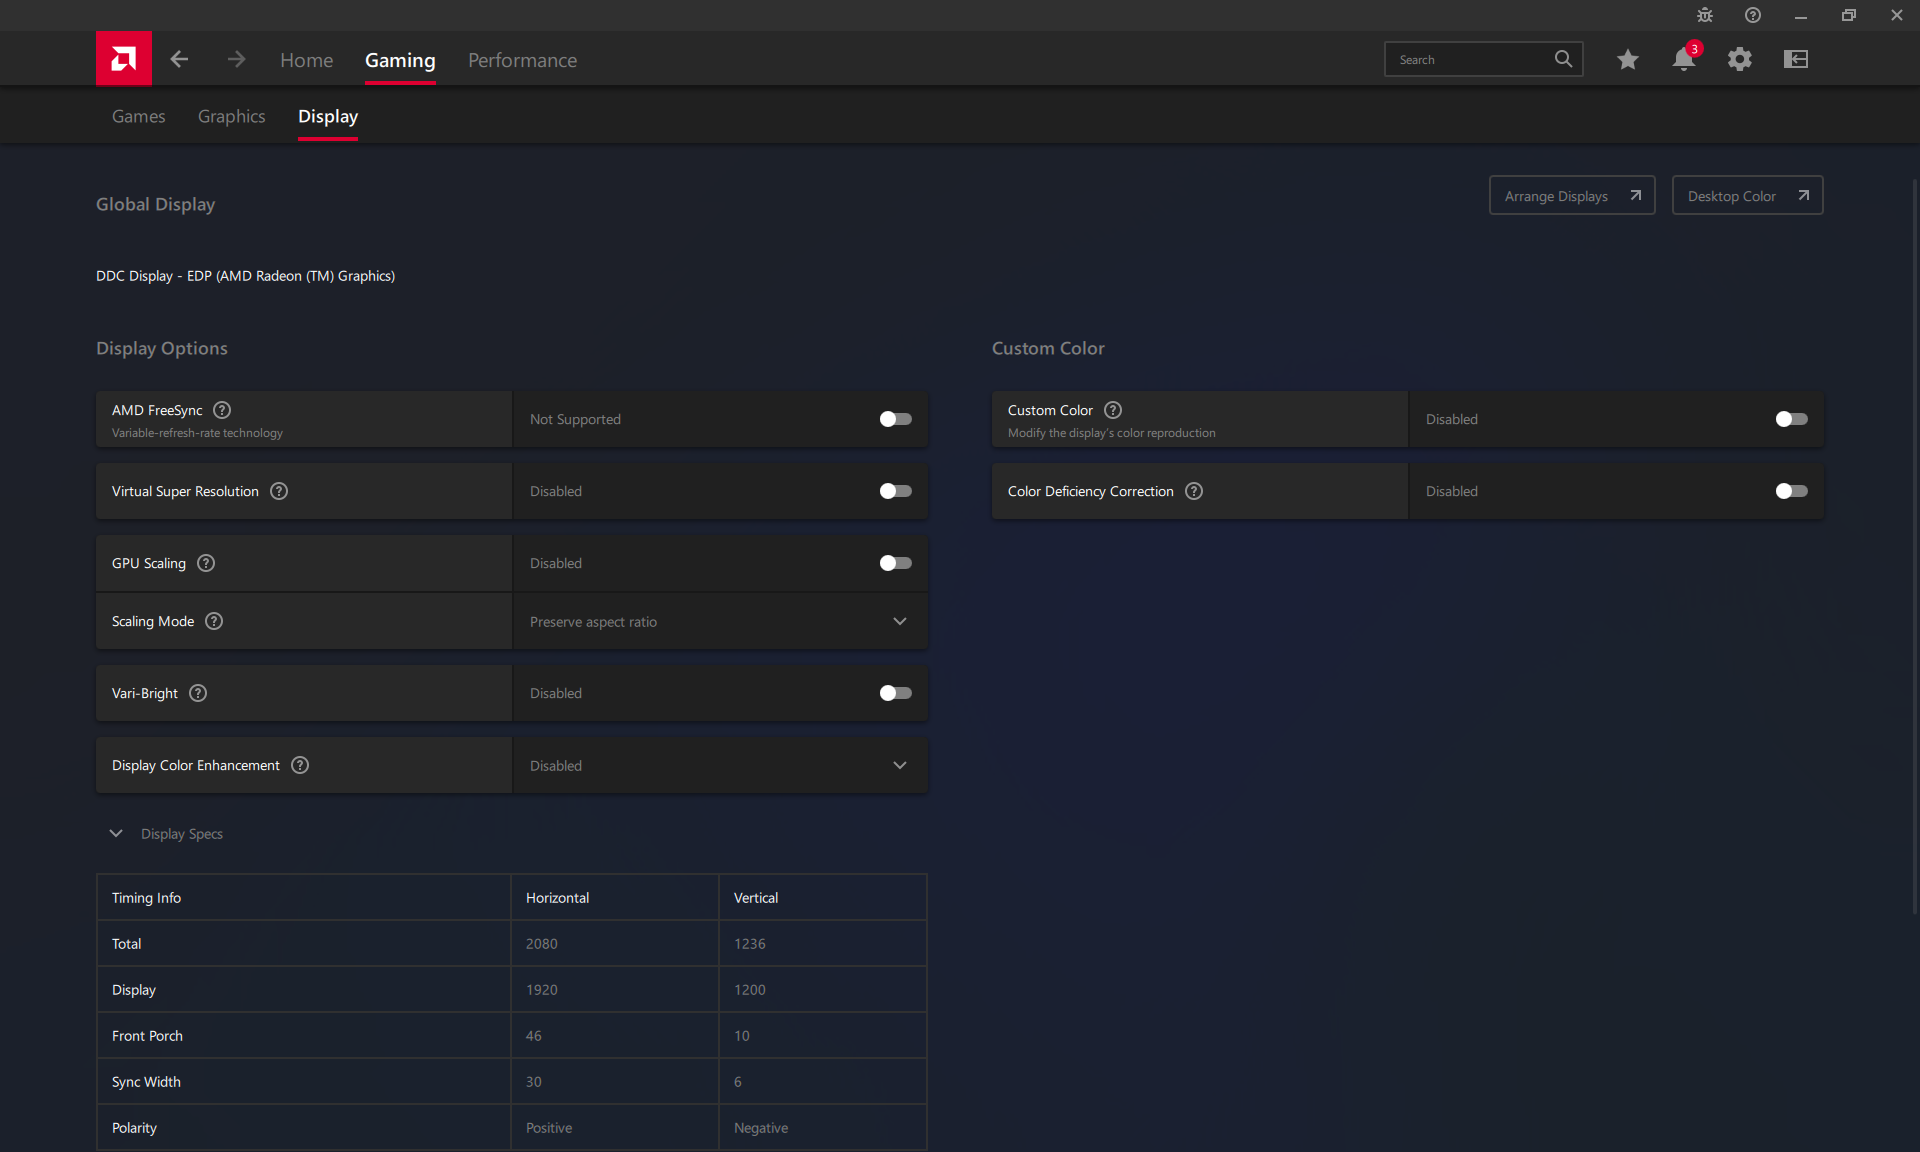This screenshot has height=1152, width=1920.
Task: Show GPU Scaling help tooltip icon
Action: (206, 563)
